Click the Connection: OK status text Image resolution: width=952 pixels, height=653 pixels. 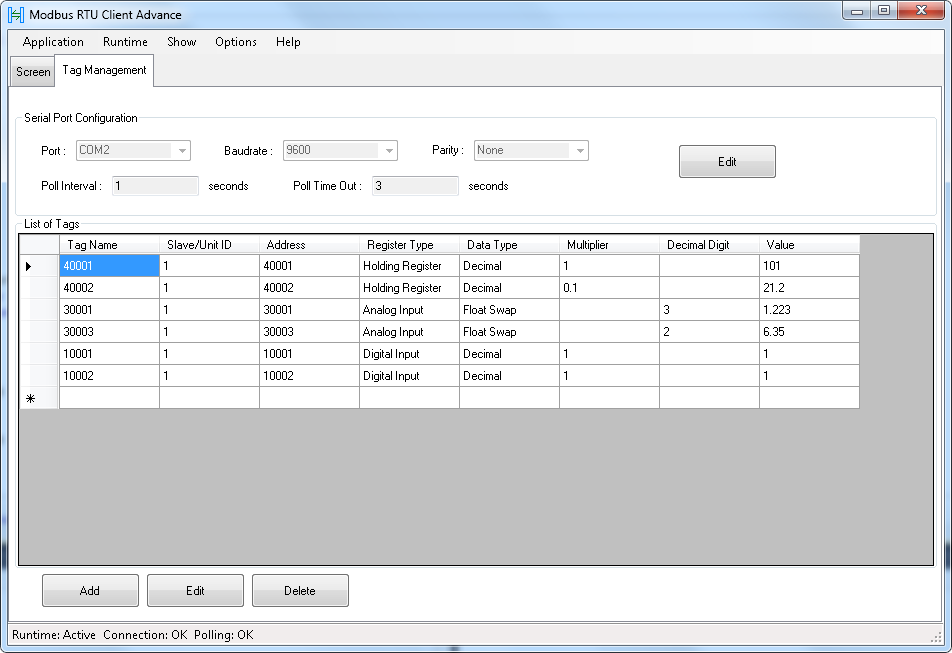tap(145, 635)
